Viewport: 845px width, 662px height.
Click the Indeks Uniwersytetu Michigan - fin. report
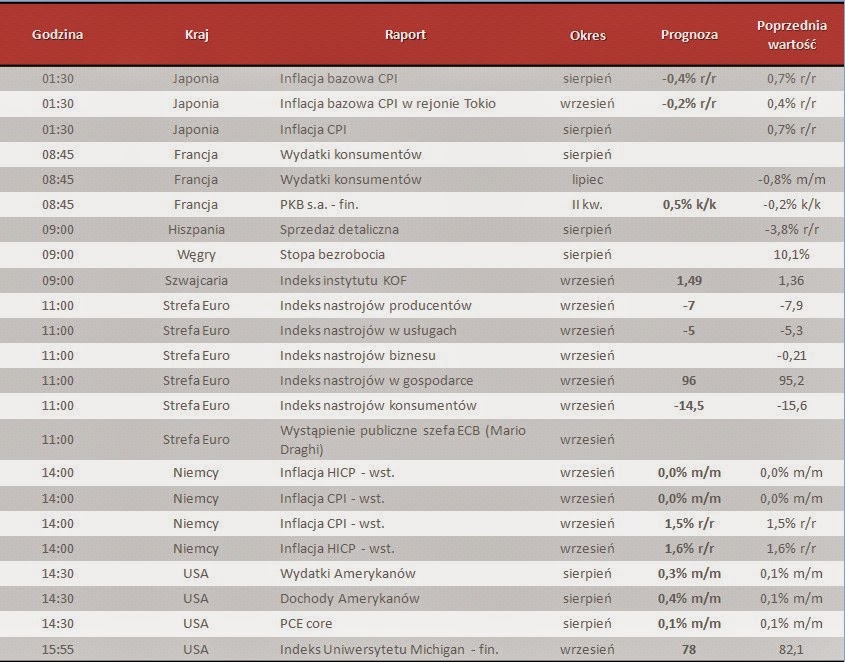[x=389, y=650]
